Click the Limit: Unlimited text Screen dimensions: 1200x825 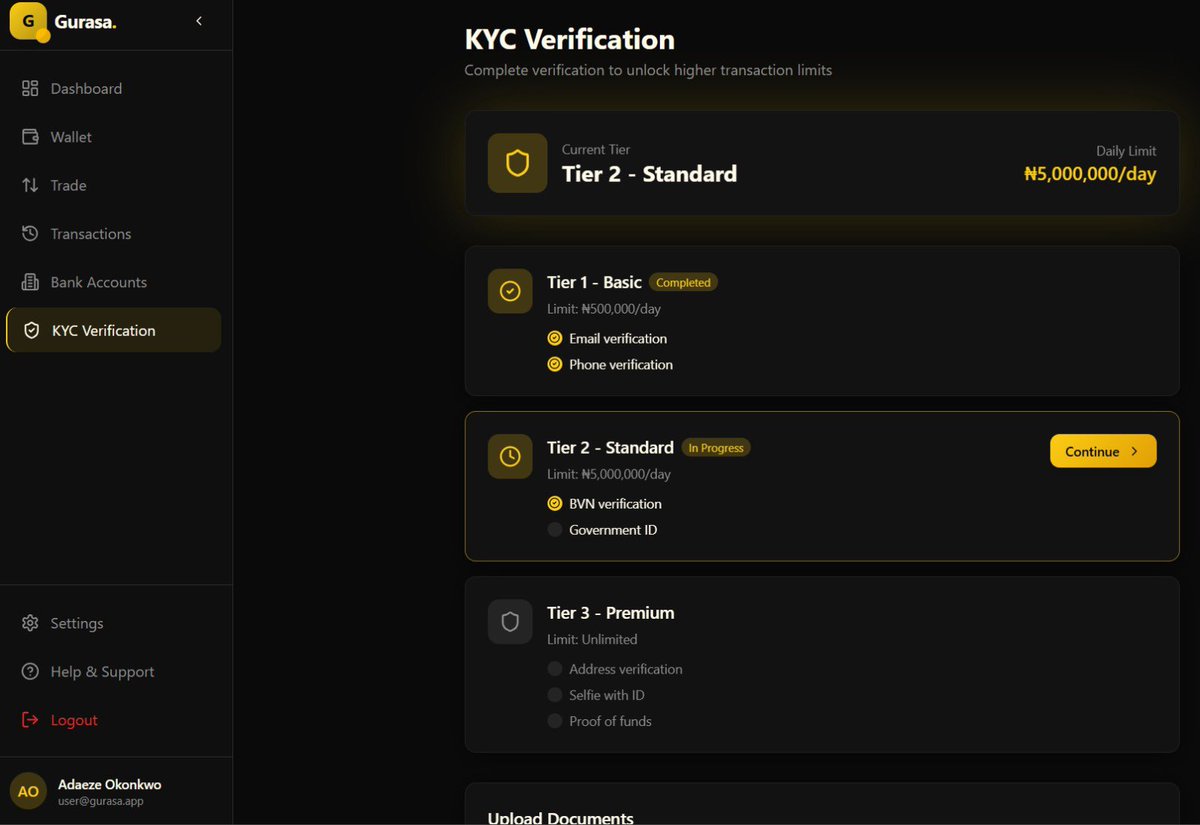592,639
